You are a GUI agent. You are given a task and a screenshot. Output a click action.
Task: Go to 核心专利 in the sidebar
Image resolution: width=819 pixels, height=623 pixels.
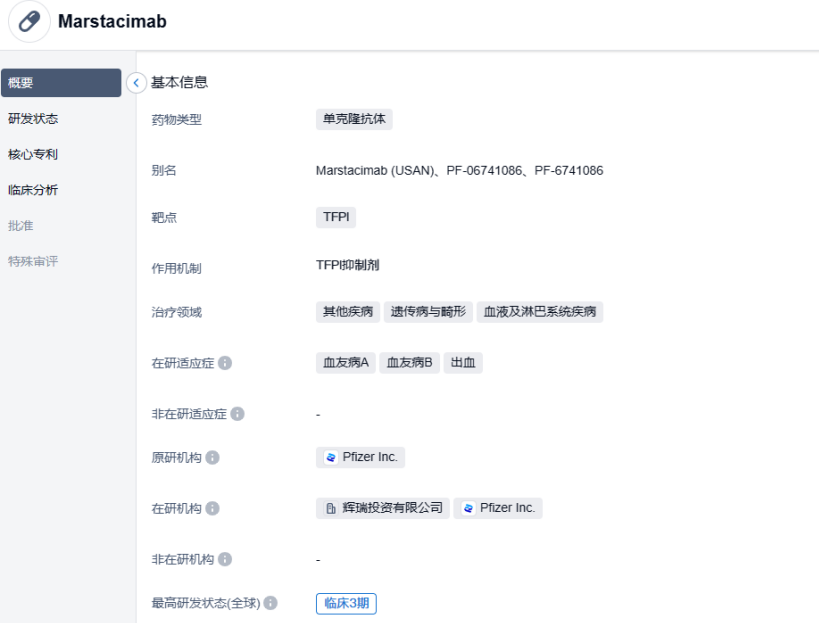(33, 155)
